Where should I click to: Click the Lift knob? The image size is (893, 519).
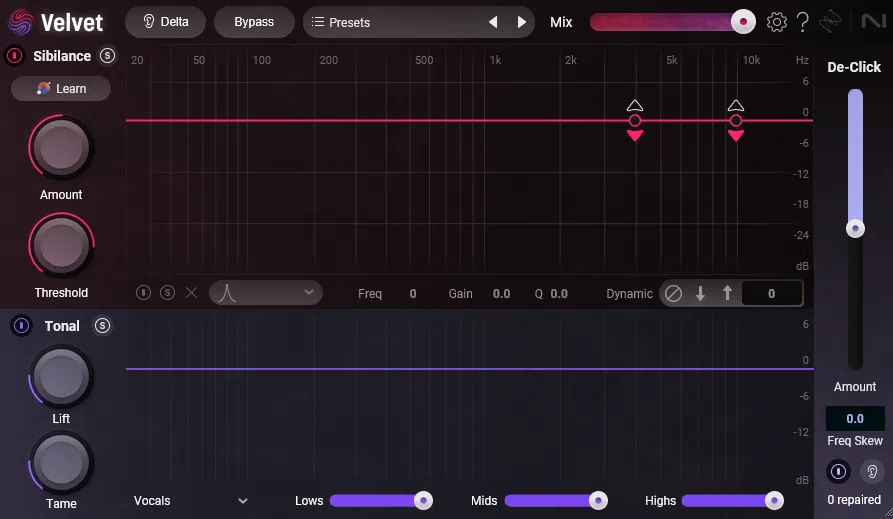(x=60, y=377)
